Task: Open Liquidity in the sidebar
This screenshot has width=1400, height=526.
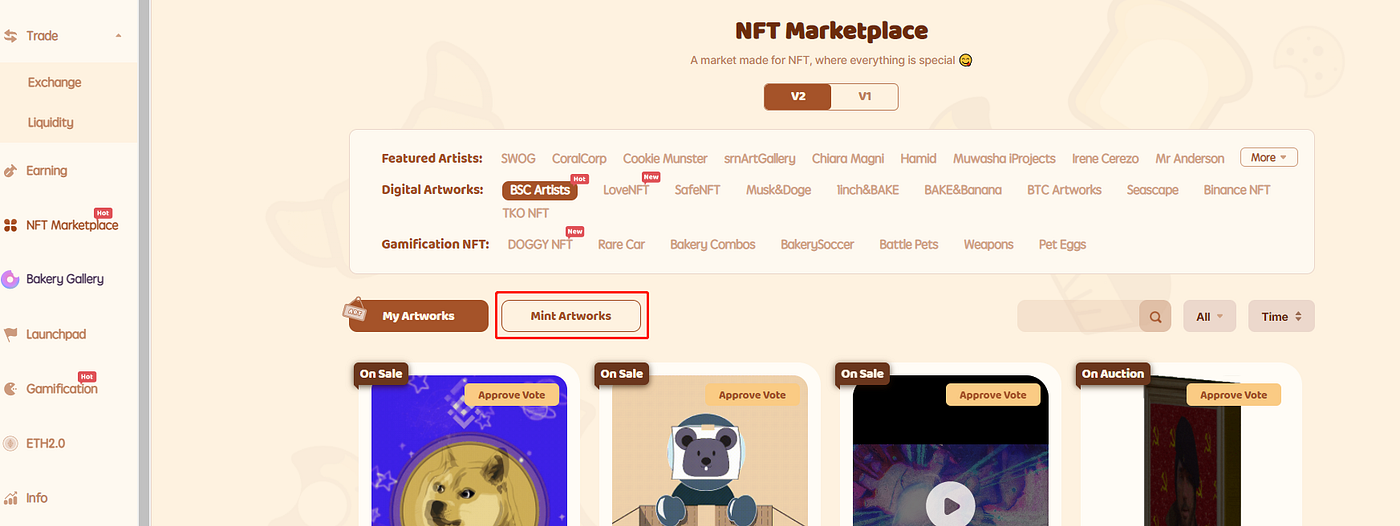Action: pos(51,122)
